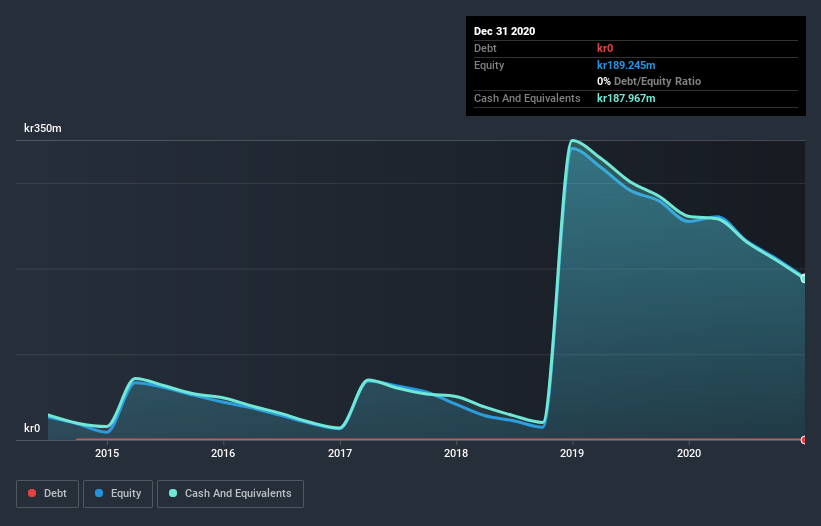Click the 2018 x-axis label
This screenshot has height=526, width=821.
(x=456, y=453)
